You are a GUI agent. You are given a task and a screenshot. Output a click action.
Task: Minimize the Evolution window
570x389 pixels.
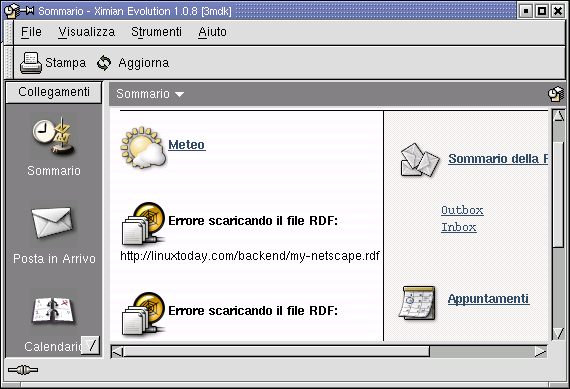tap(526, 11)
